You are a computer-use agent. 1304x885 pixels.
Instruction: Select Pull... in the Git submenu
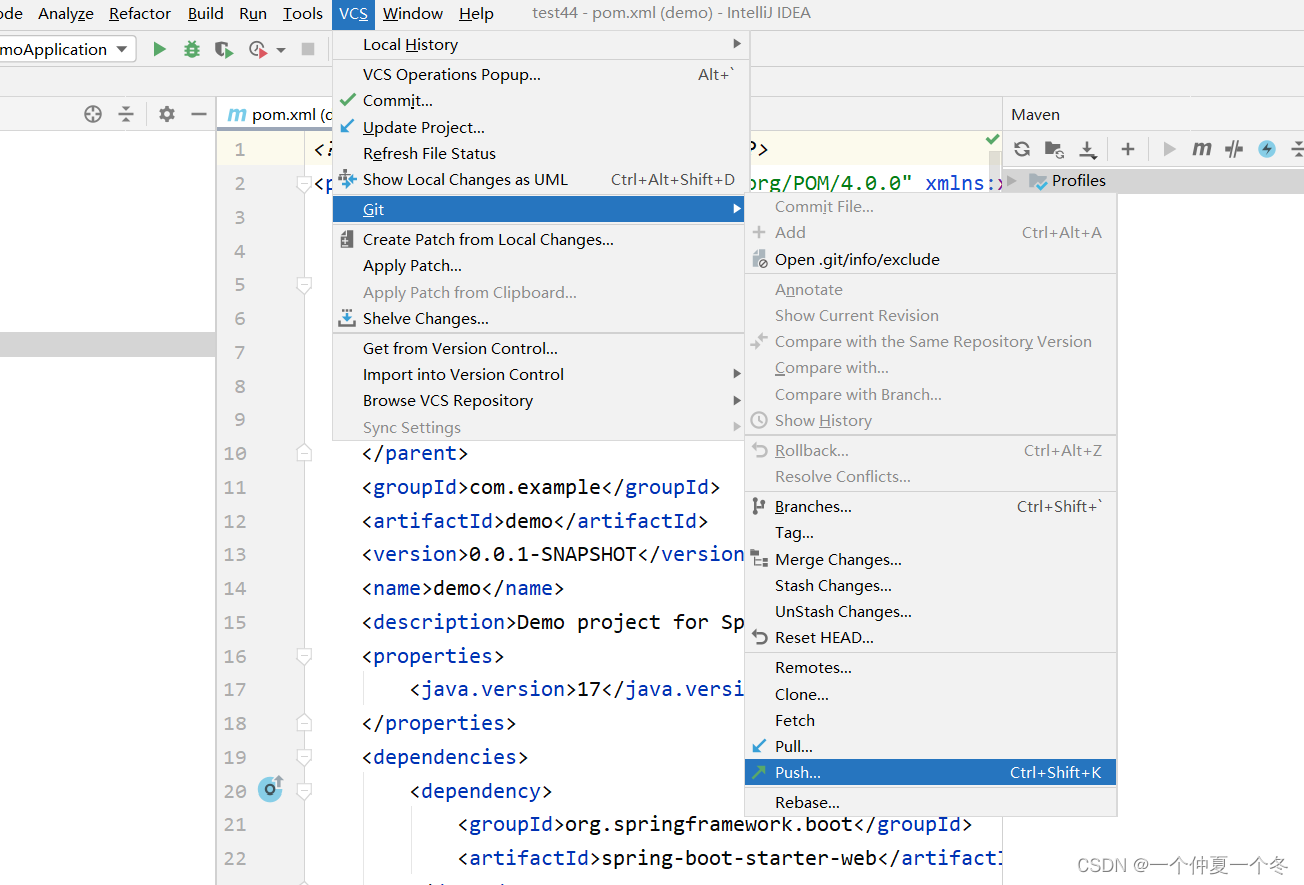point(931,746)
